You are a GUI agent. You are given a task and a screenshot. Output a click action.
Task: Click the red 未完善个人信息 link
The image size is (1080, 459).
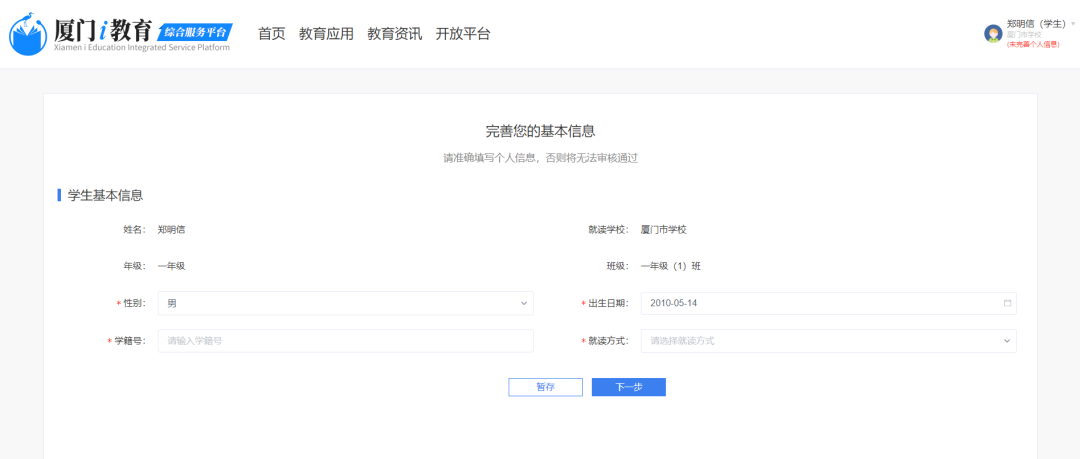click(1033, 44)
